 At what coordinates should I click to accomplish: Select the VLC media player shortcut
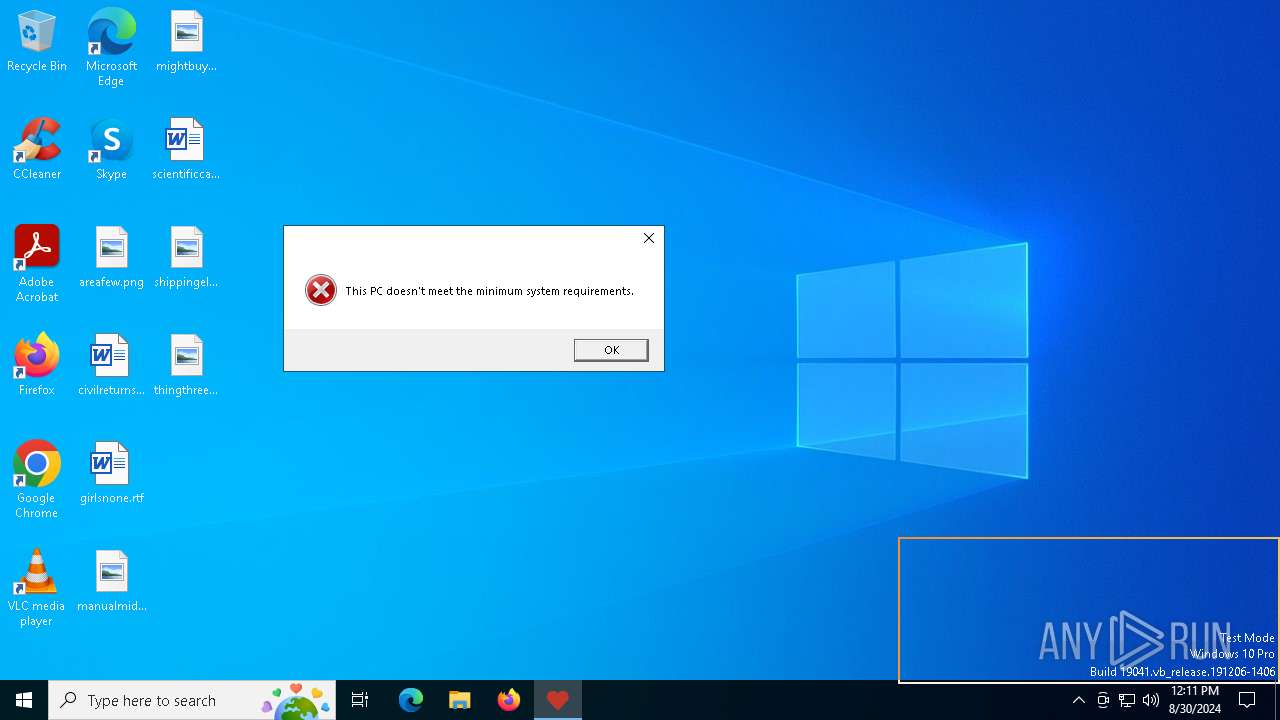(37, 588)
